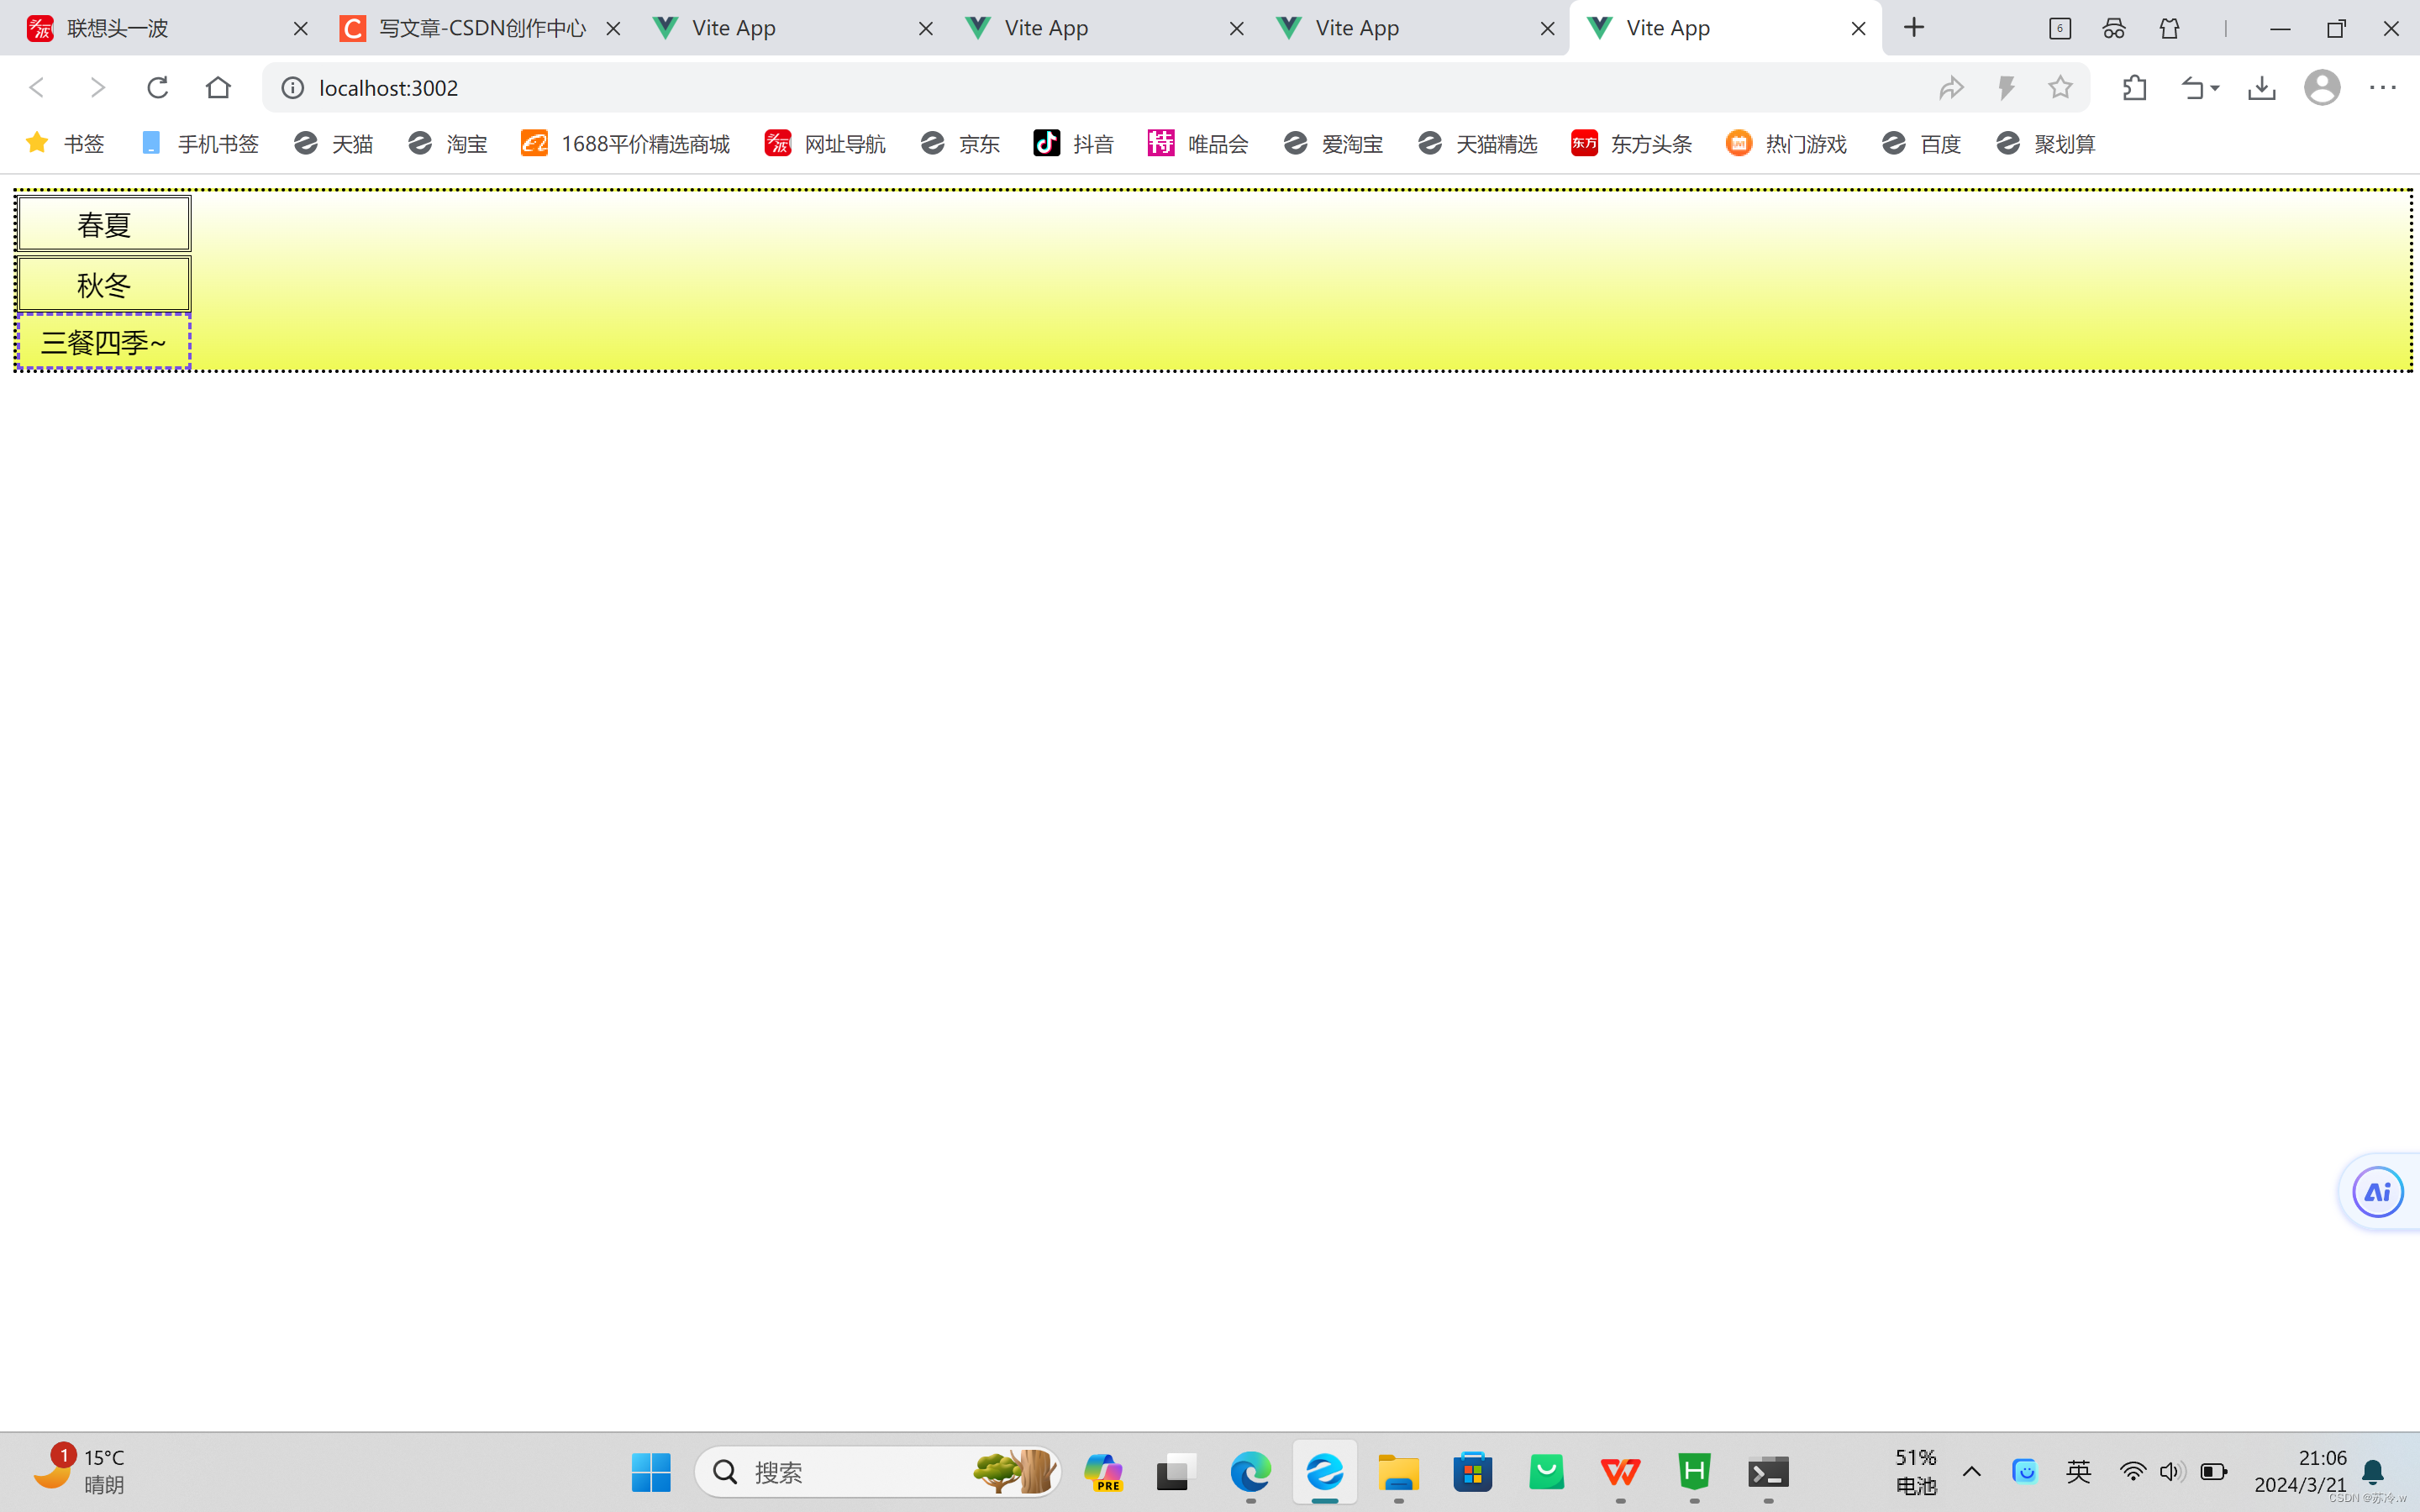Screen dimensions: 2420x1512
Task: Open the downloads icon in toolbar
Action: coord(2261,88)
